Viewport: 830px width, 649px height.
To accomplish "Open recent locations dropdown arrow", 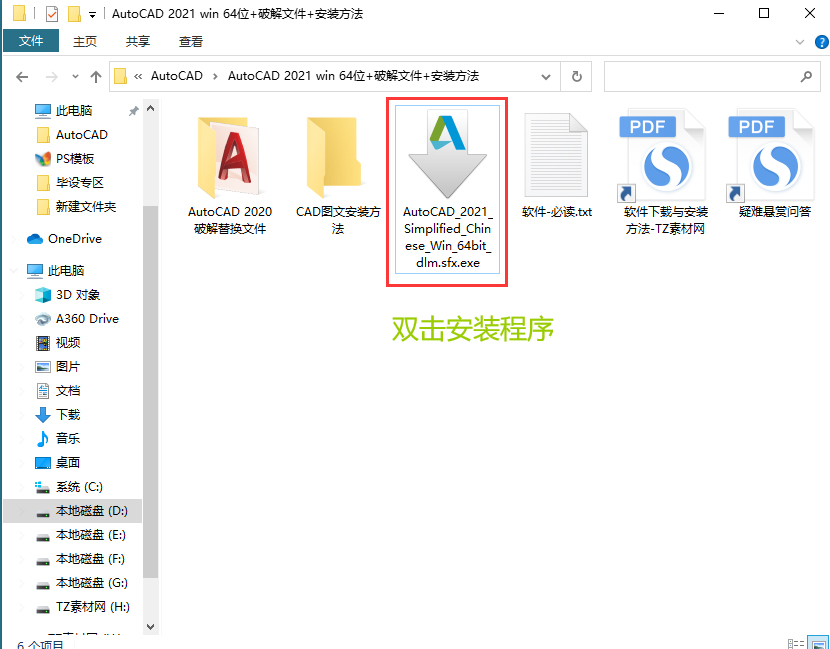I will tap(75, 77).
